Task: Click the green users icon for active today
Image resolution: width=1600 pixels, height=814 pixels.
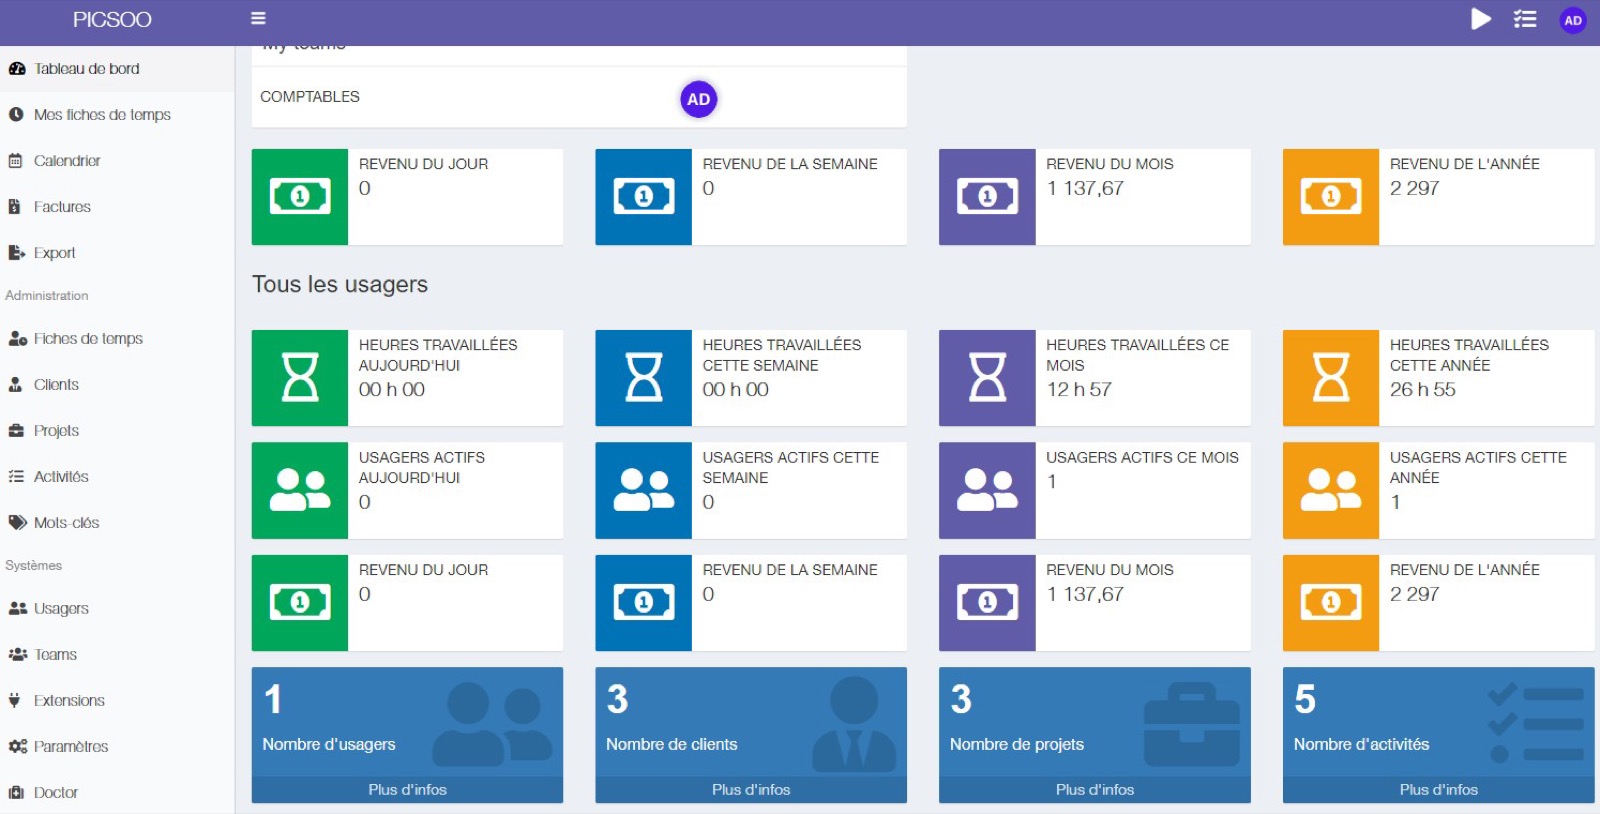Action: point(300,491)
